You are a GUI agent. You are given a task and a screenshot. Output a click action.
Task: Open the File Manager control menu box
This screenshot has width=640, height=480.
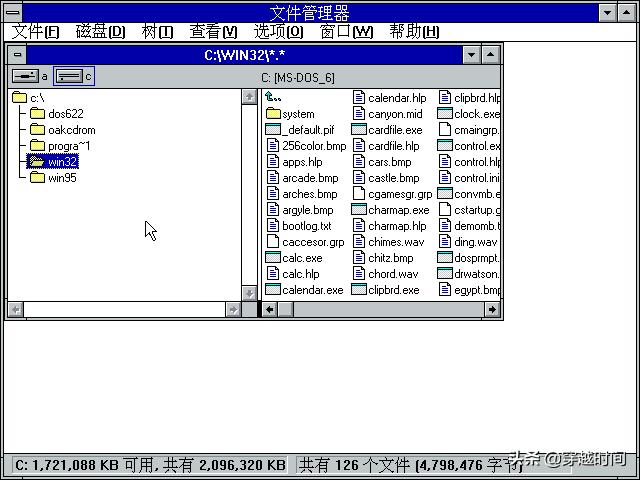(13, 12)
